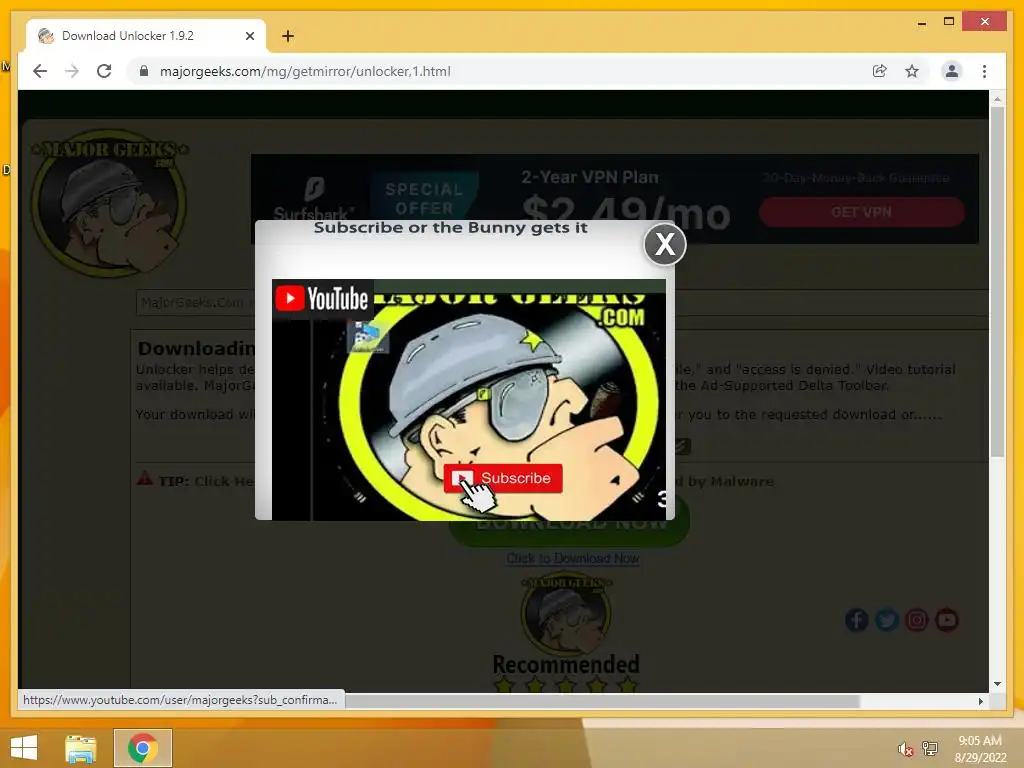Open the Chrome three-dot menu
This screenshot has height=768, width=1024.
tap(984, 71)
